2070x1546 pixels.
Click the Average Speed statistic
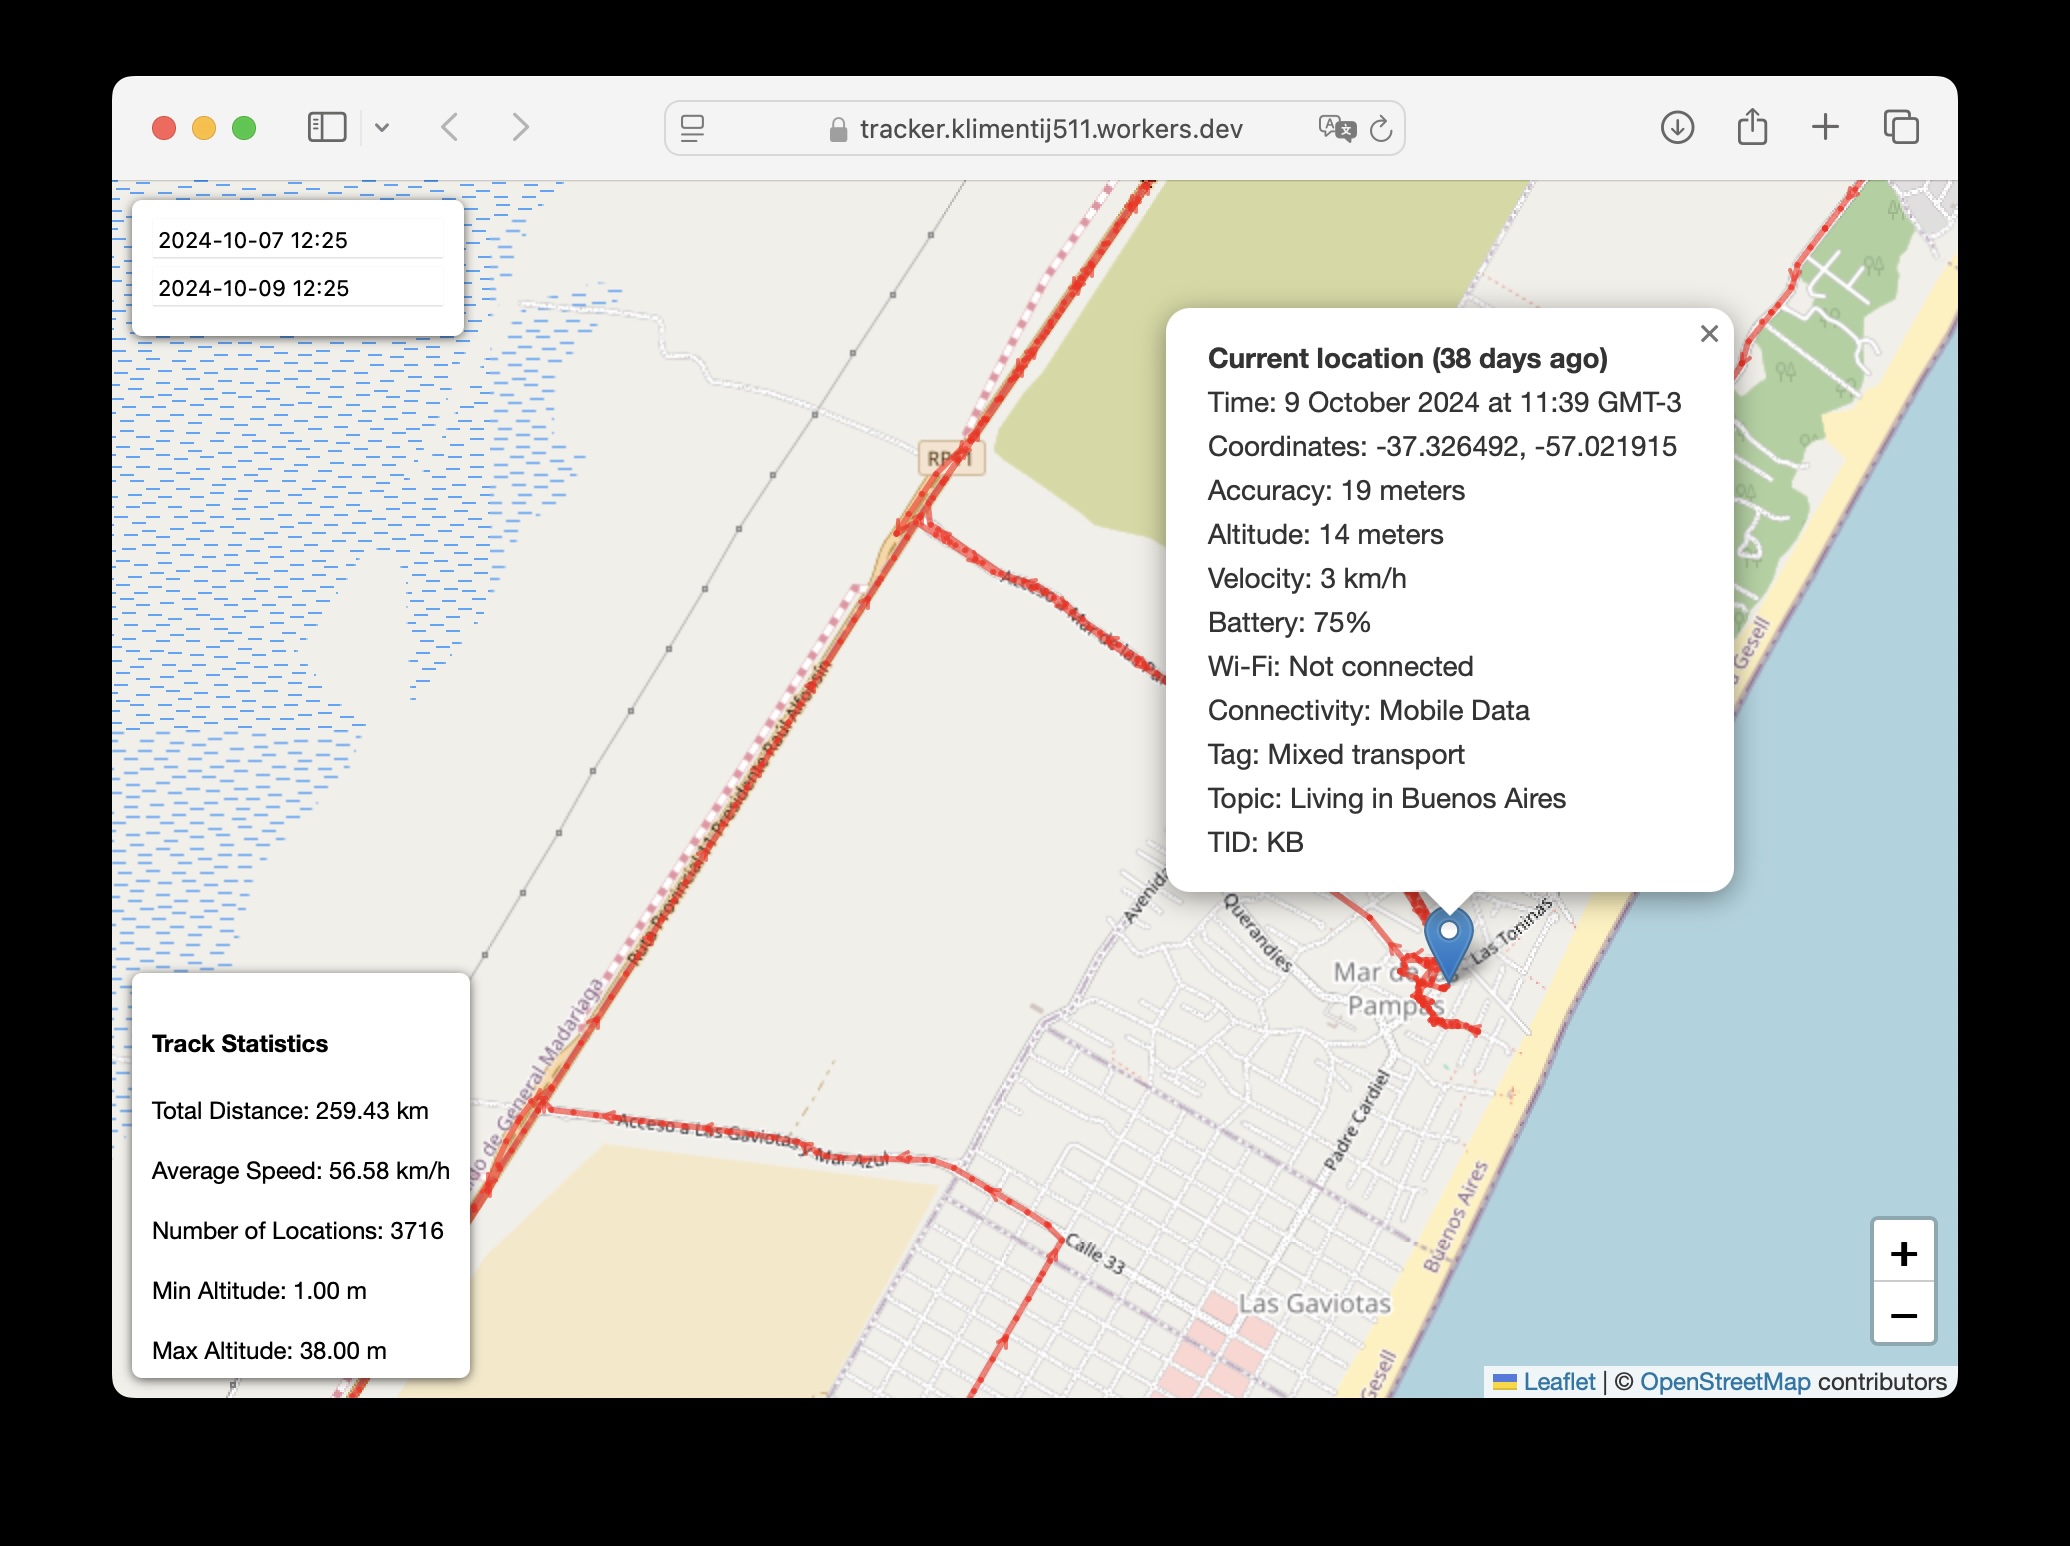coord(301,1171)
